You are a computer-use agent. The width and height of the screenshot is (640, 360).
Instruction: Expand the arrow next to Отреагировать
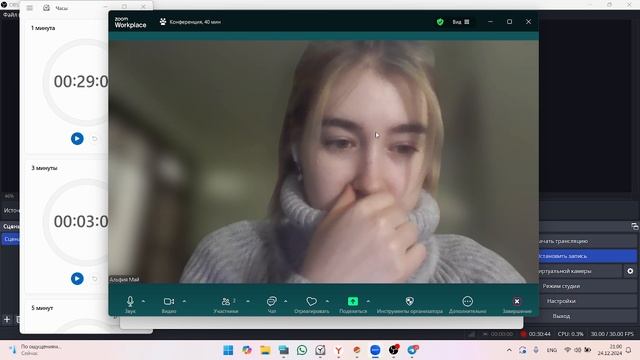click(327, 301)
